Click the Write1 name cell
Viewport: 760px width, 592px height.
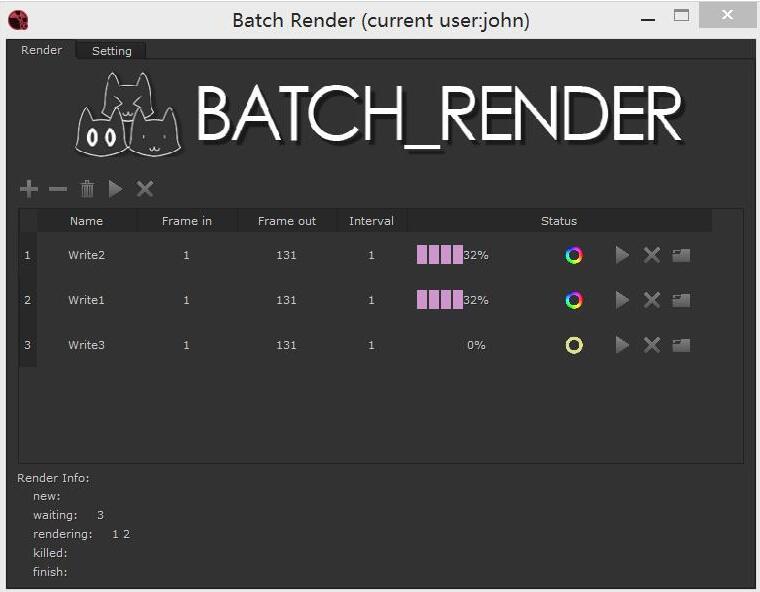(87, 300)
